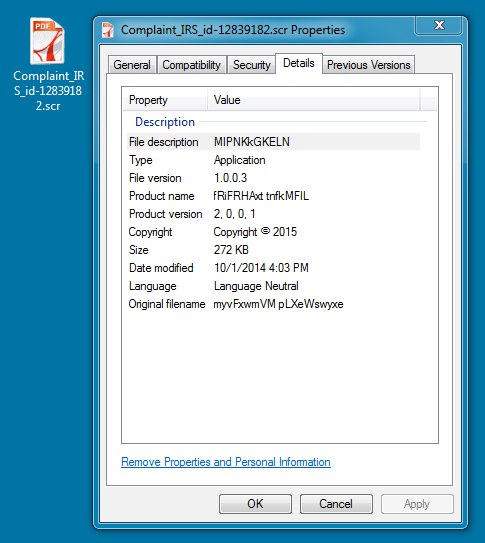Select the Original filename value
The width and height of the screenshot is (485, 543).
(278, 304)
